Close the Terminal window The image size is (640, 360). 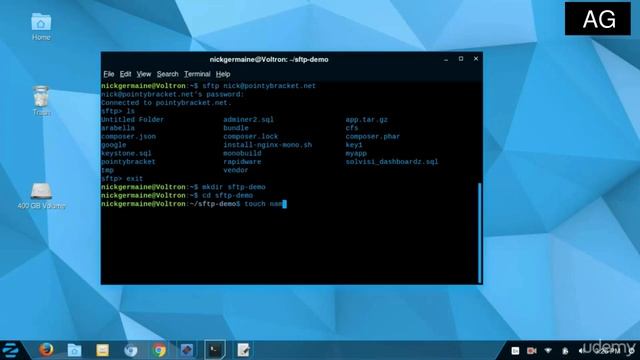pyautogui.click(x=476, y=59)
